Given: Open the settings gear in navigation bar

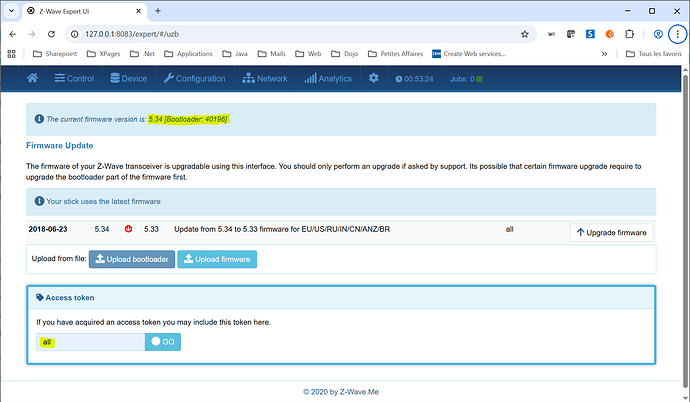Looking at the screenshot, I should (x=374, y=78).
